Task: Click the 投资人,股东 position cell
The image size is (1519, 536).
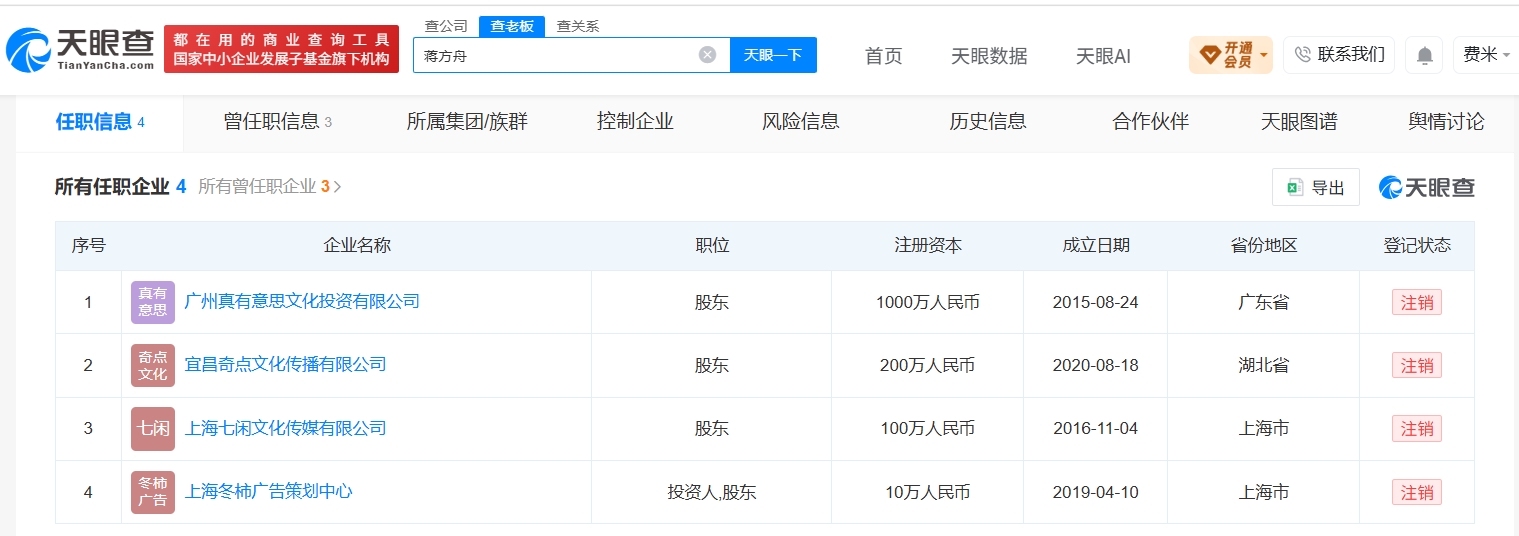Action: [x=712, y=492]
